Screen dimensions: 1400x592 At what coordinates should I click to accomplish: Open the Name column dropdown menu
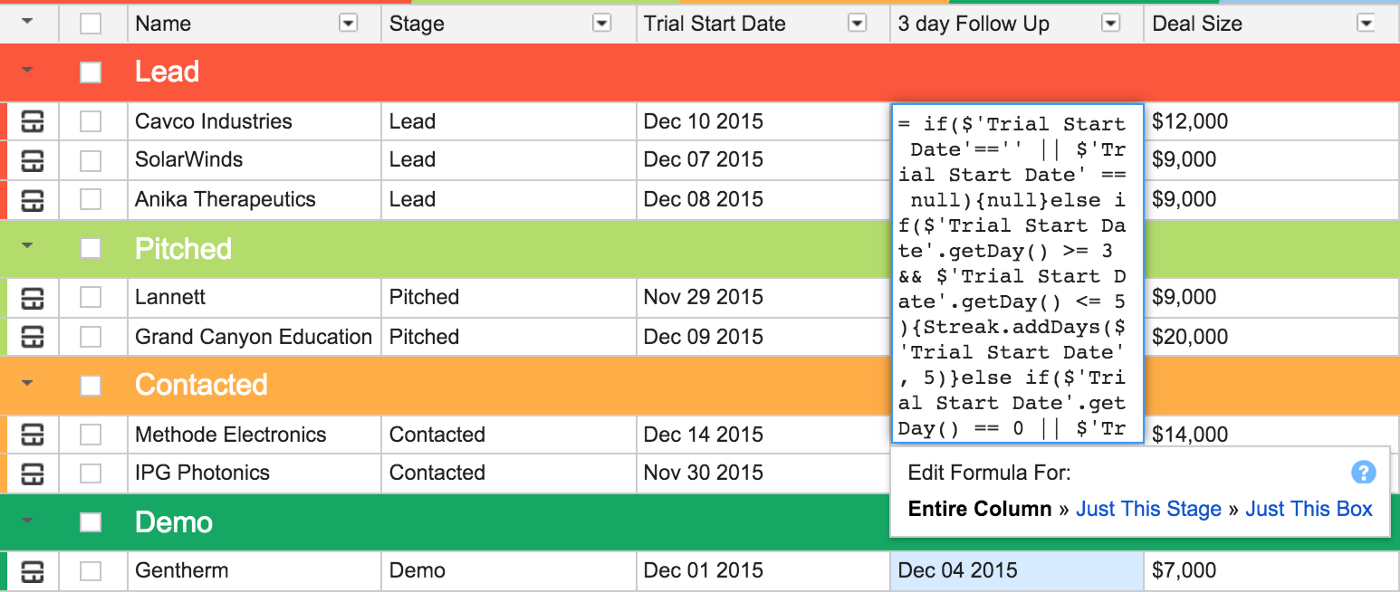pos(348,24)
